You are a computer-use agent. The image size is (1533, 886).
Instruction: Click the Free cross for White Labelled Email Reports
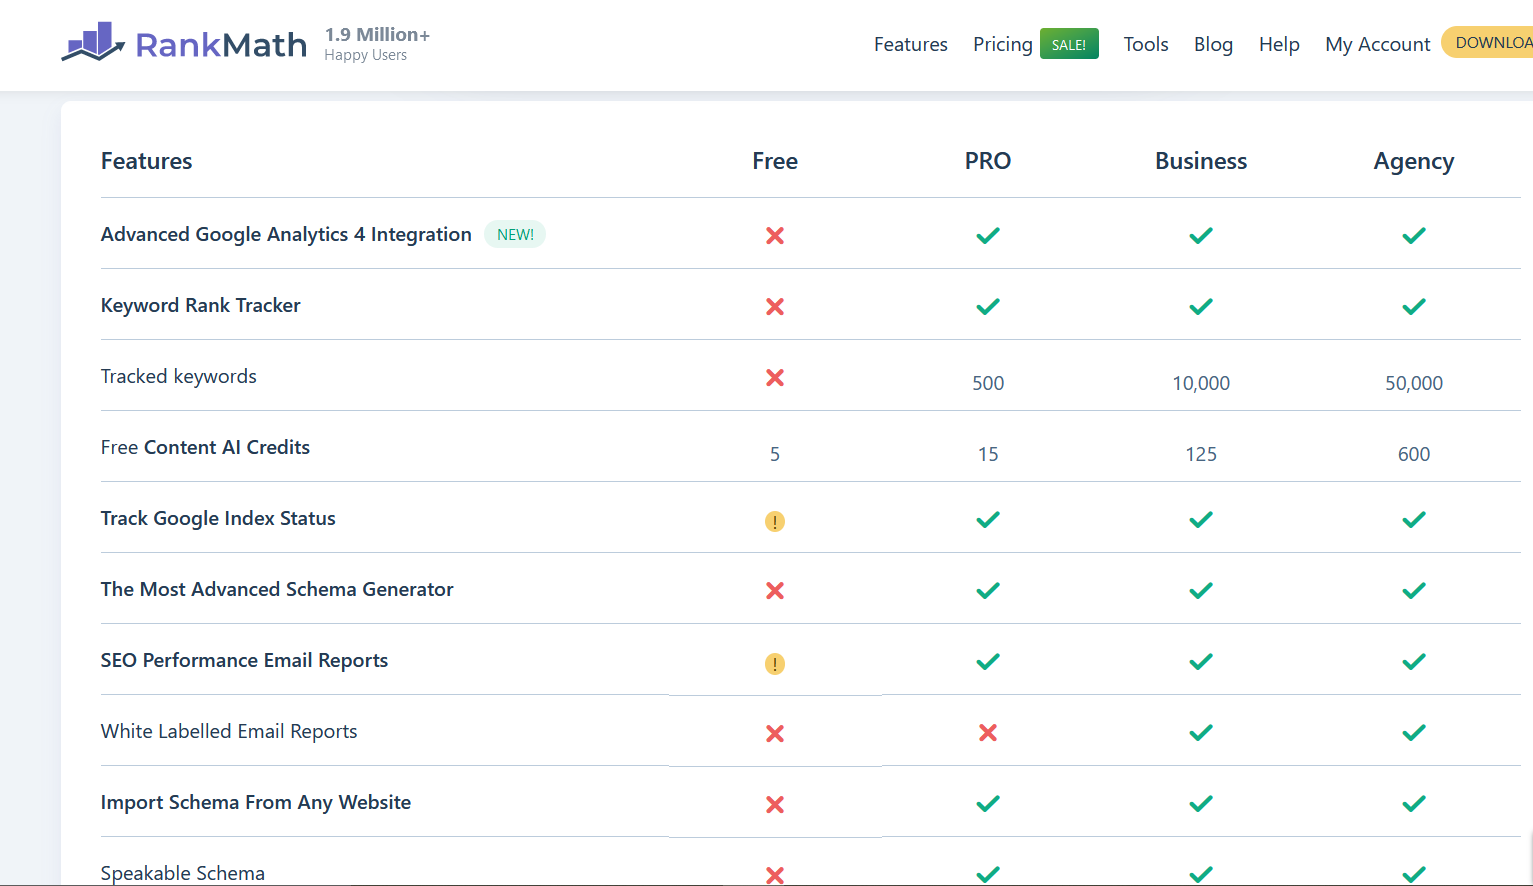pos(775,733)
